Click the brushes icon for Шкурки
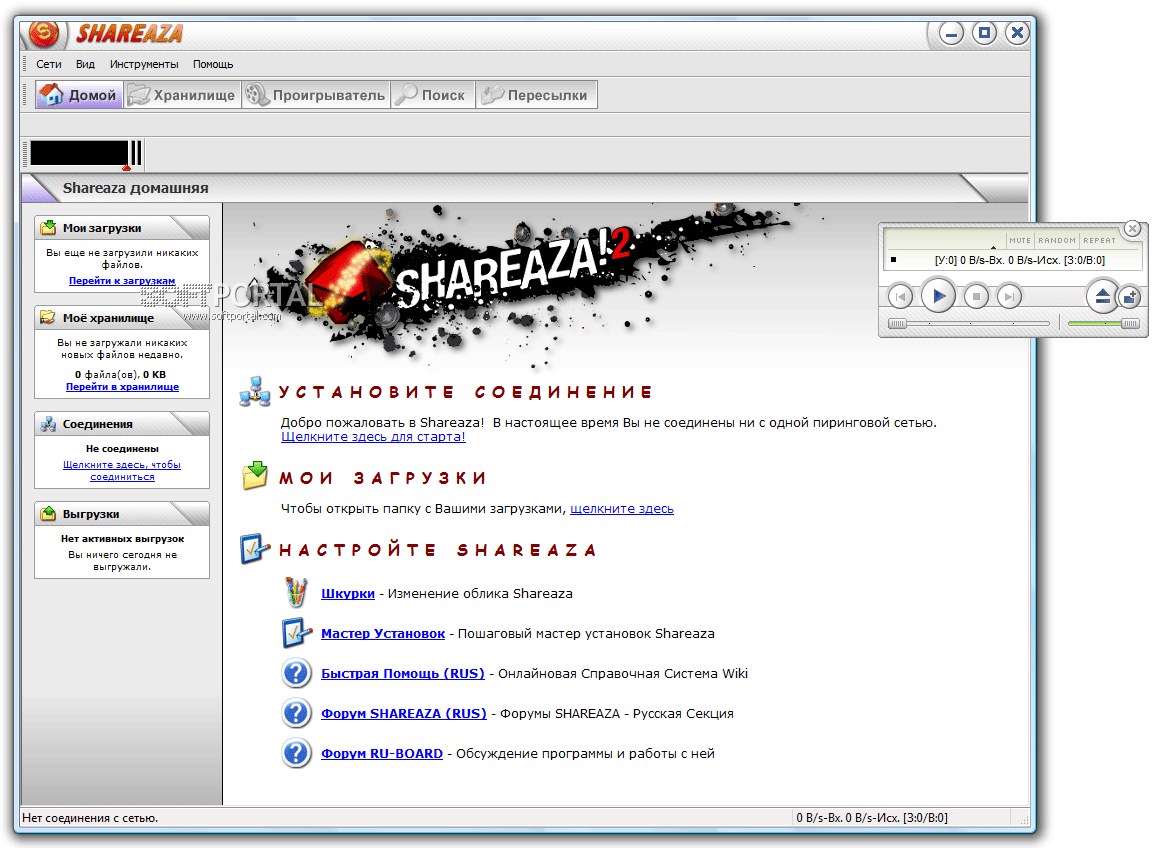This screenshot has width=1158, height=848. [296, 592]
